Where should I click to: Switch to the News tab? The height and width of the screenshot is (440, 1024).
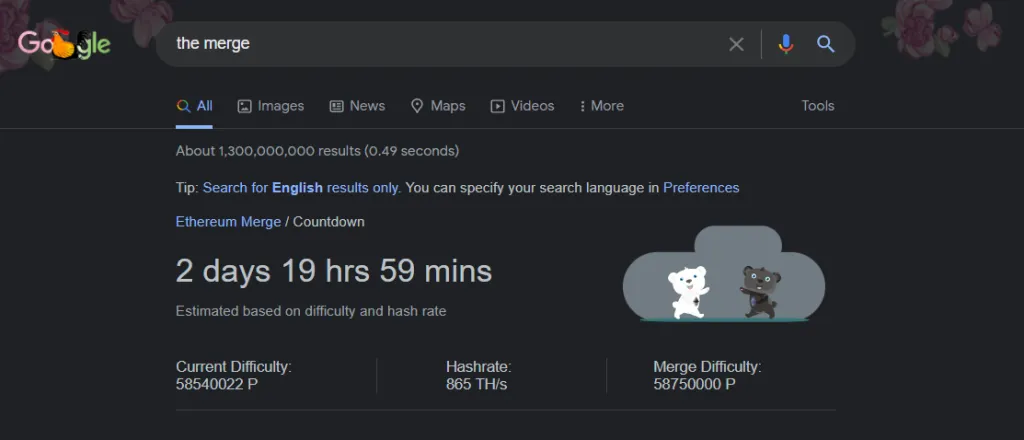(x=357, y=106)
